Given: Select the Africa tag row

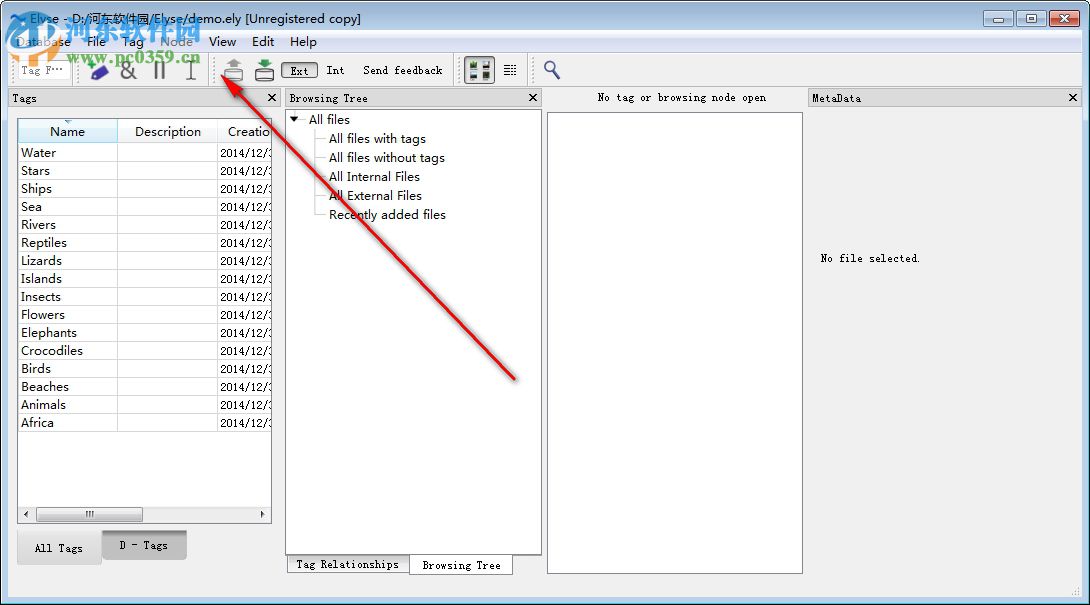Looking at the screenshot, I should pyautogui.click(x=145, y=423).
